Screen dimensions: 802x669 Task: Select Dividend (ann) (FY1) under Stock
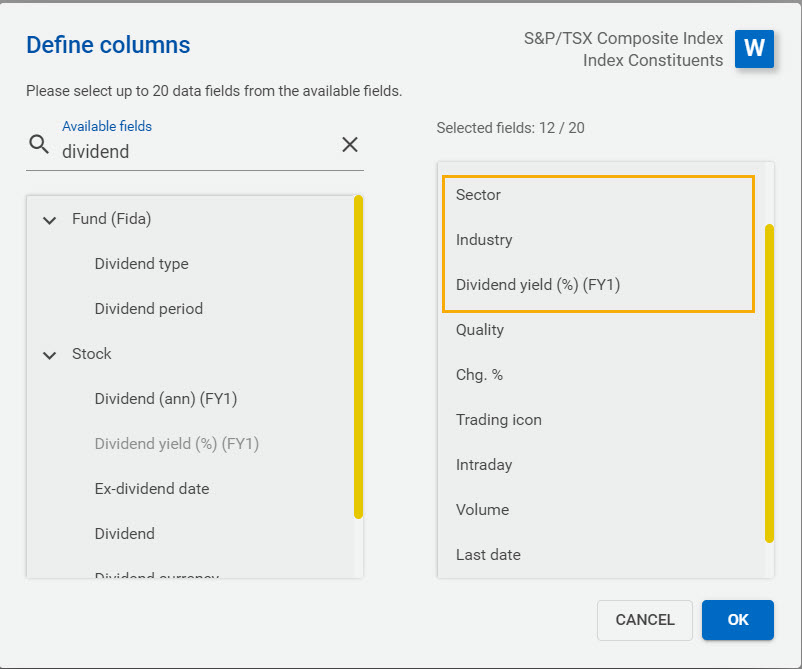[164, 398]
